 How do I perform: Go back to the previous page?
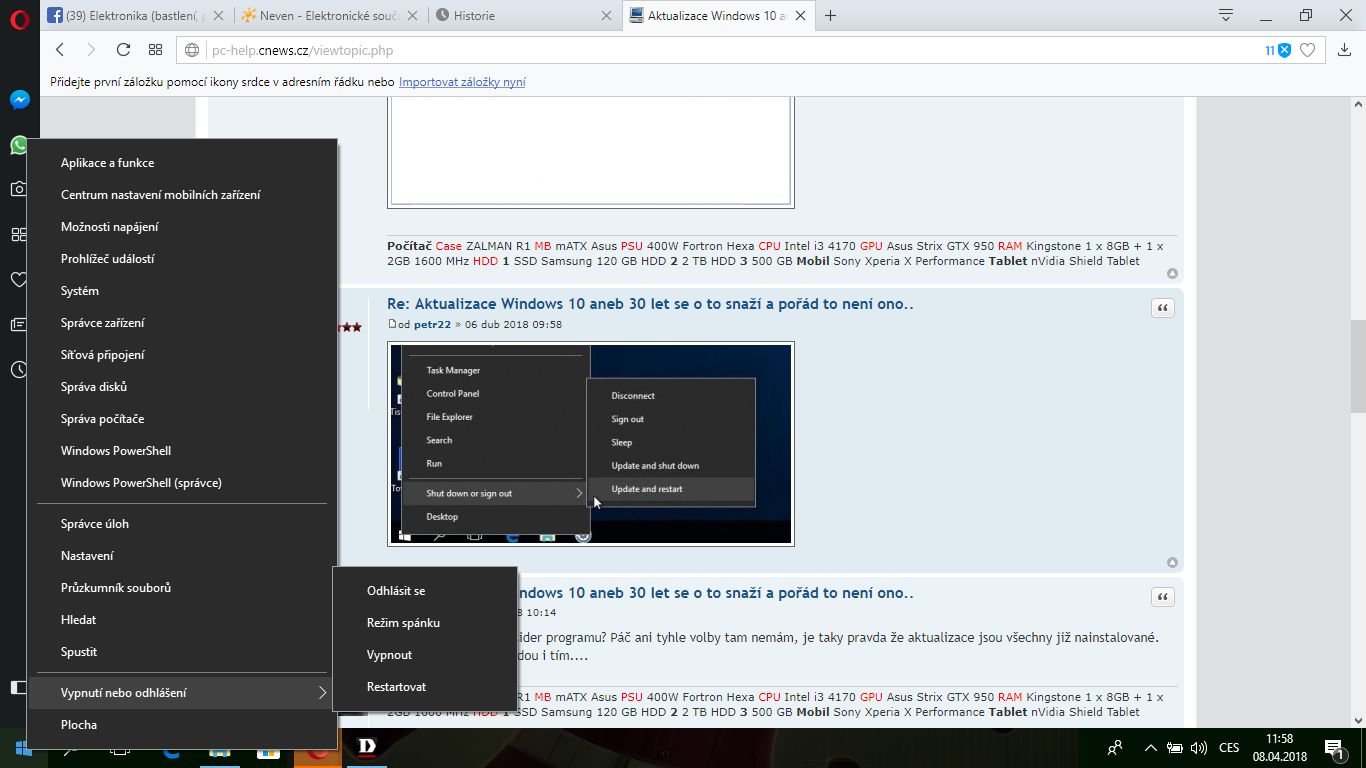coord(60,50)
